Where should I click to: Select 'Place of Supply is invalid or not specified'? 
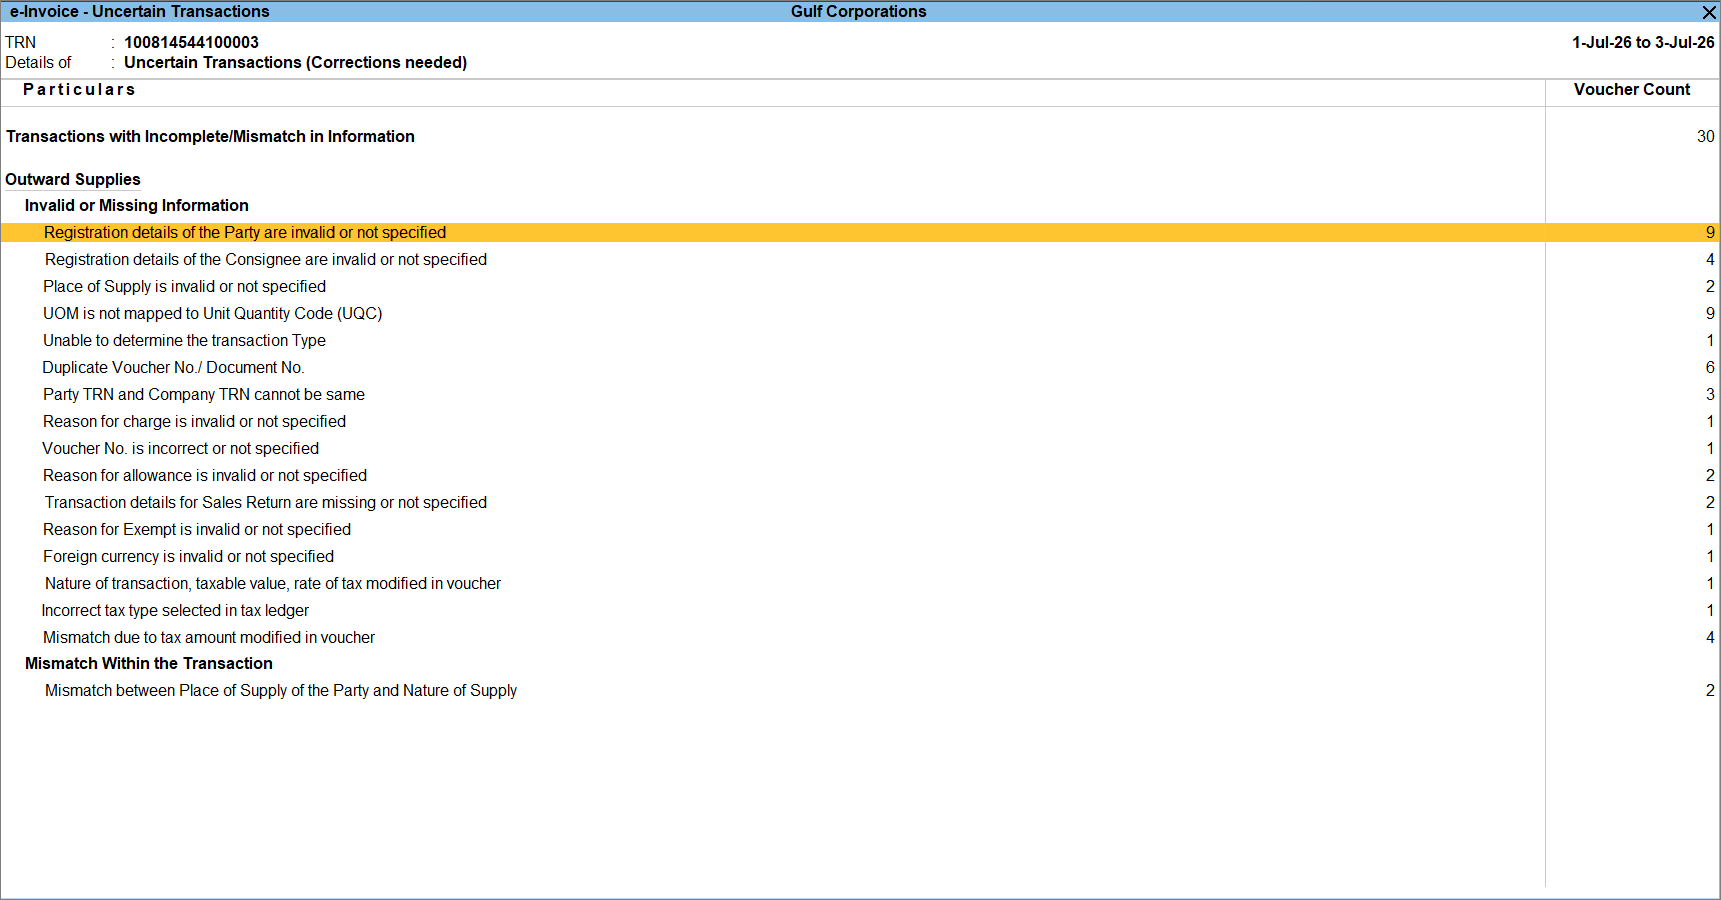tap(860, 286)
